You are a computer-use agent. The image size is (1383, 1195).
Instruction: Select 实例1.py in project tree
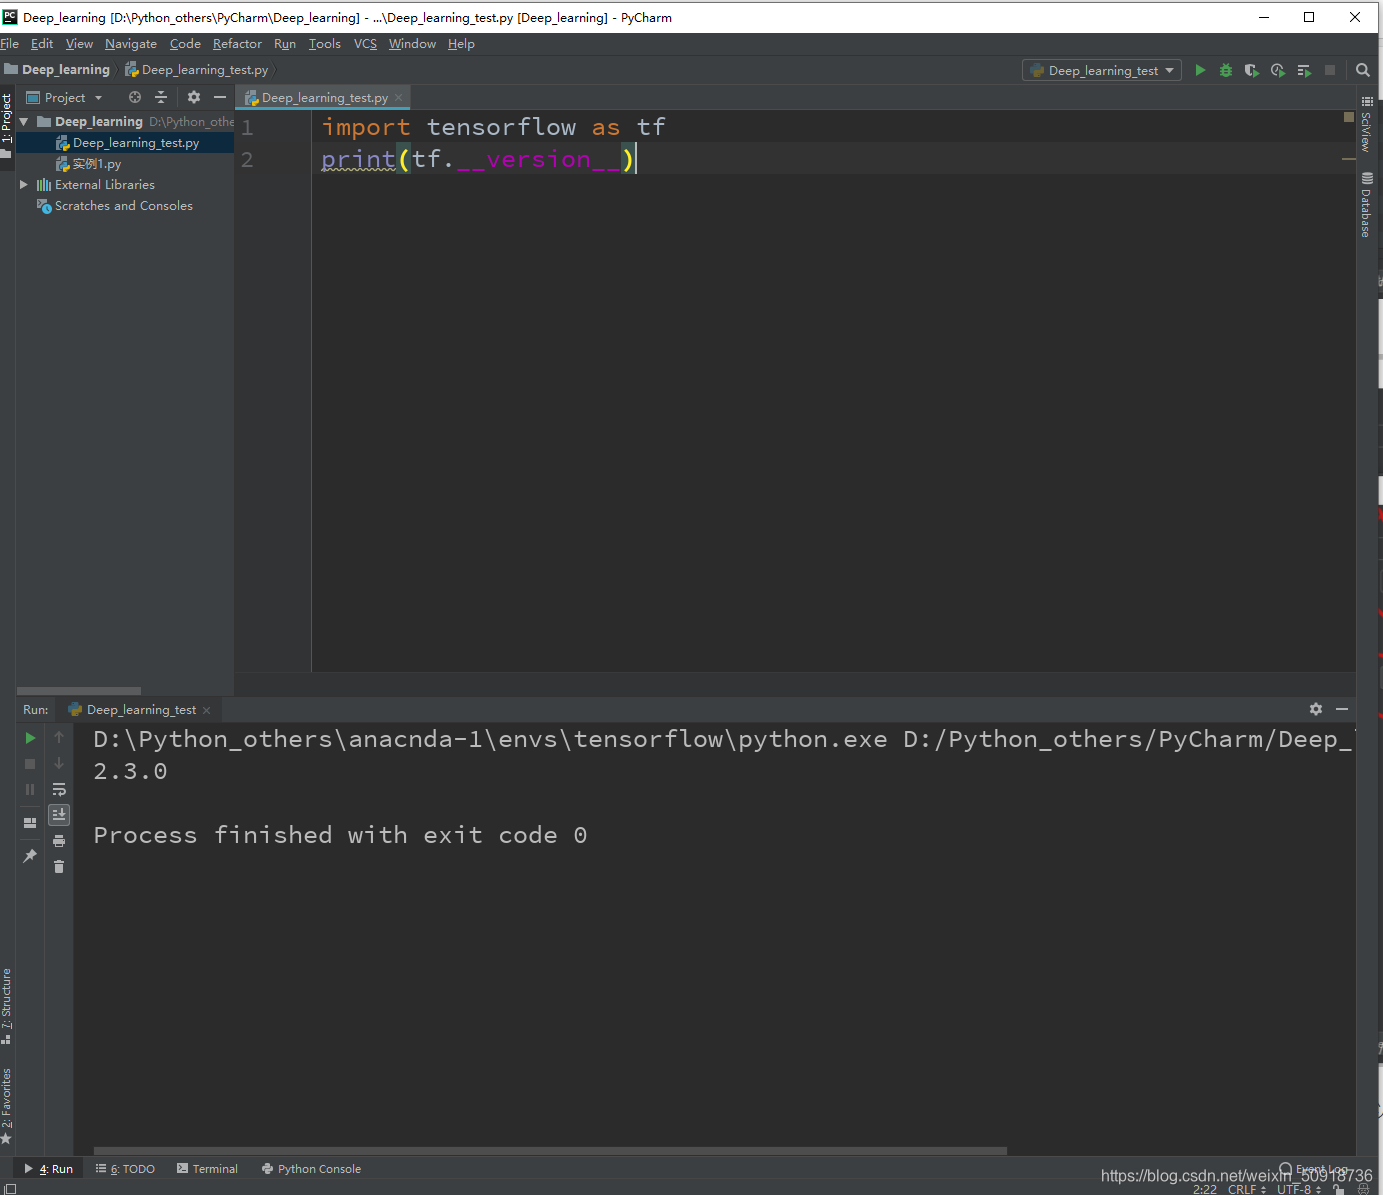[96, 164]
